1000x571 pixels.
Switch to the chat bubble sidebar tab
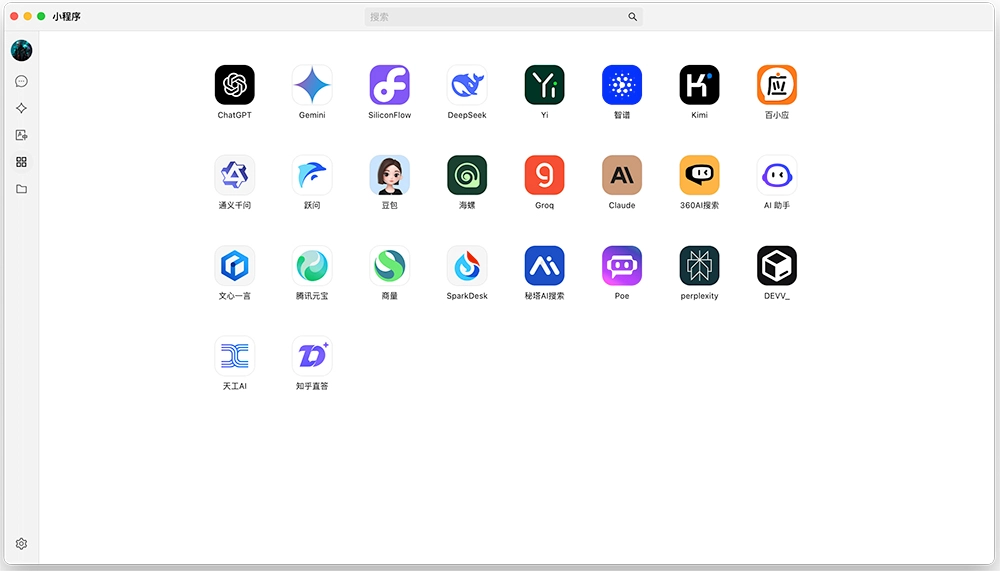coord(22,81)
